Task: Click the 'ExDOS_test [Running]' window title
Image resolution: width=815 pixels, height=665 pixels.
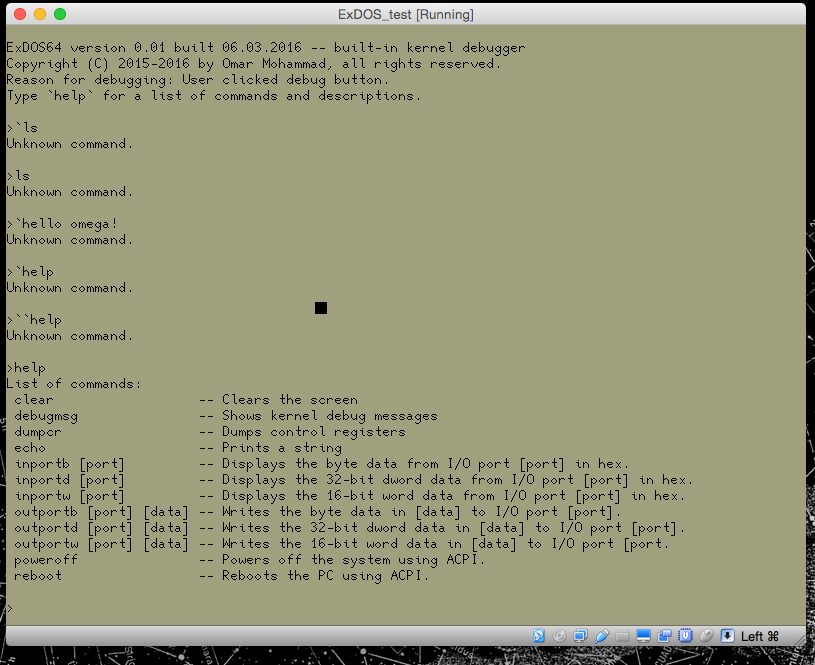Action: coord(406,14)
